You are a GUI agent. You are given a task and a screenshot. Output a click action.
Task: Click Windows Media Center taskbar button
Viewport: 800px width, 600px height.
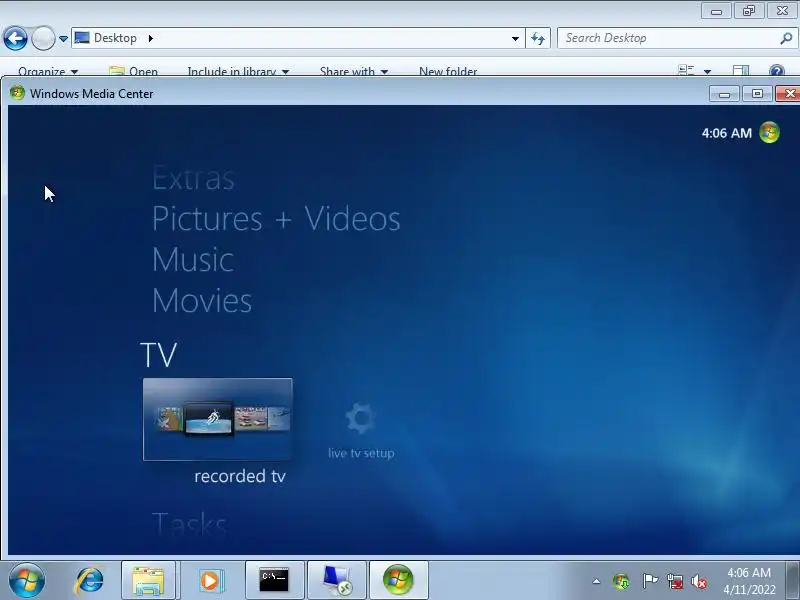click(x=398, y=581)
